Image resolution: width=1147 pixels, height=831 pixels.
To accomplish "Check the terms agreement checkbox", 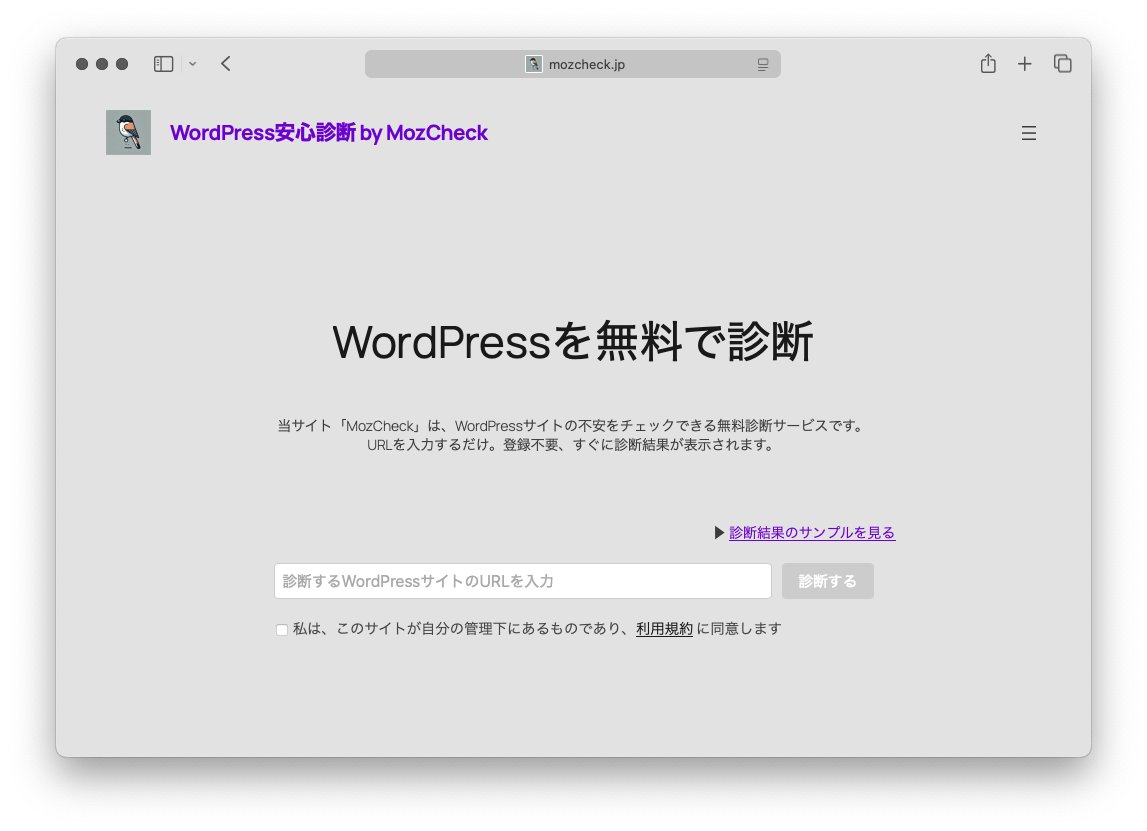I will (x=282, y=630).
